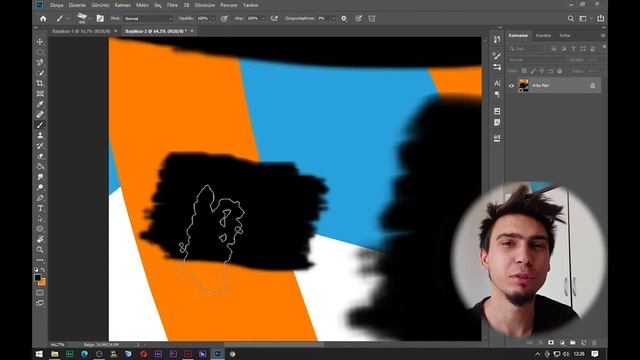Click the zoom percentage field in status bar
The image size is (640, 360).
pyautogui.click(x=58, y=345)
